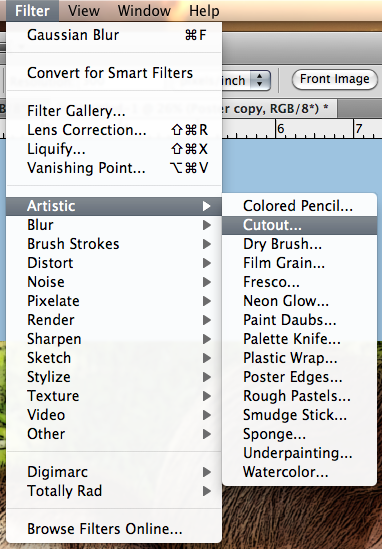Viewport: 382px width, 549px height.
Task: Apply the Watercolor filter
Action: point(299,472)
